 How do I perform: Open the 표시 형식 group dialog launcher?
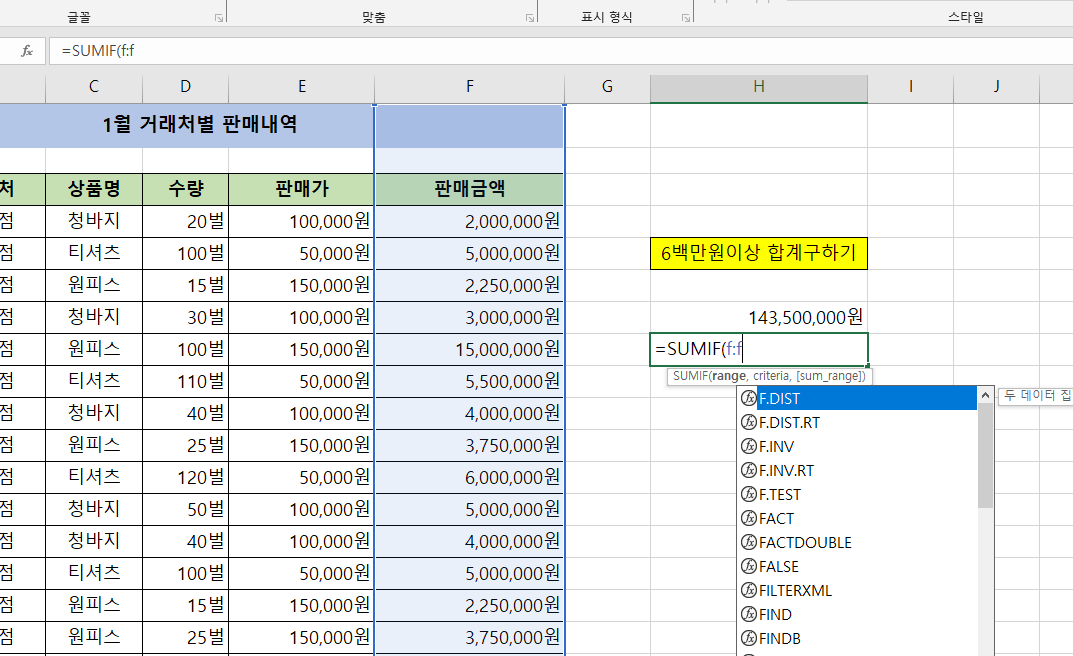pos(686,18)
